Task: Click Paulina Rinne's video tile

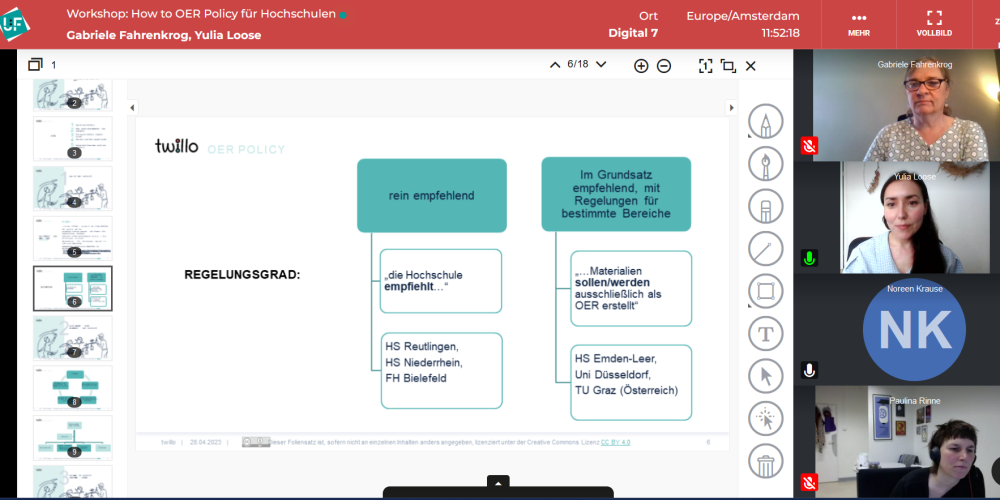Action: [x=906, y=443]
